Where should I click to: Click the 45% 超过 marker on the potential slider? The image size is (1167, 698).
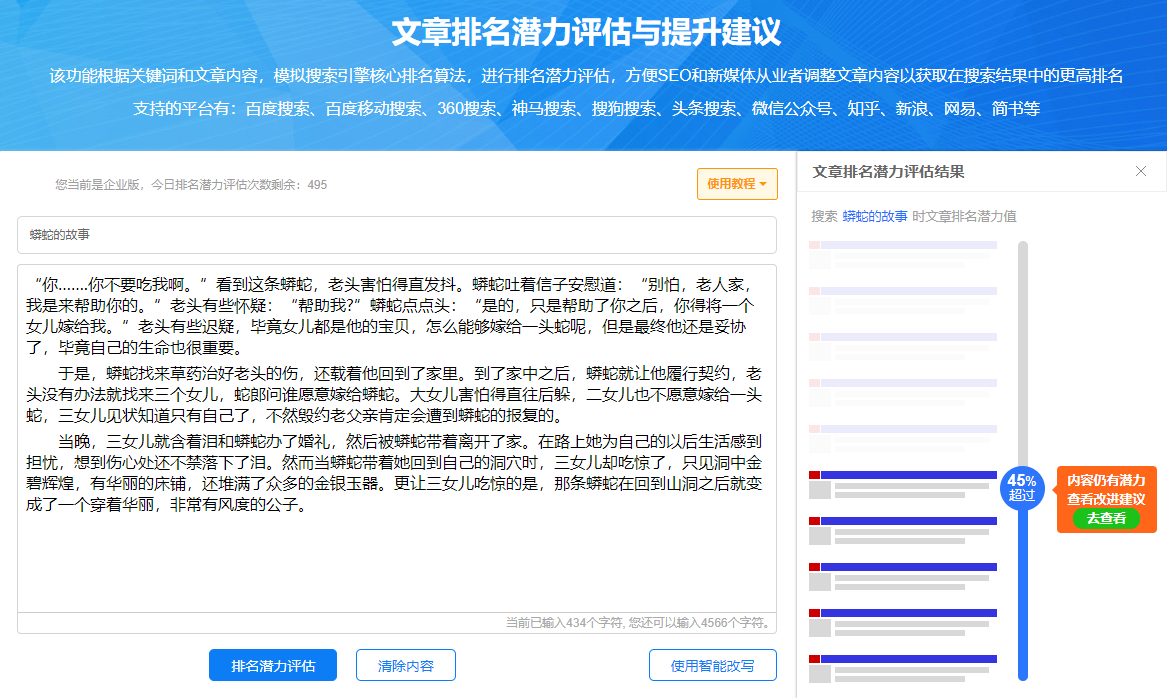[1022, 490]
